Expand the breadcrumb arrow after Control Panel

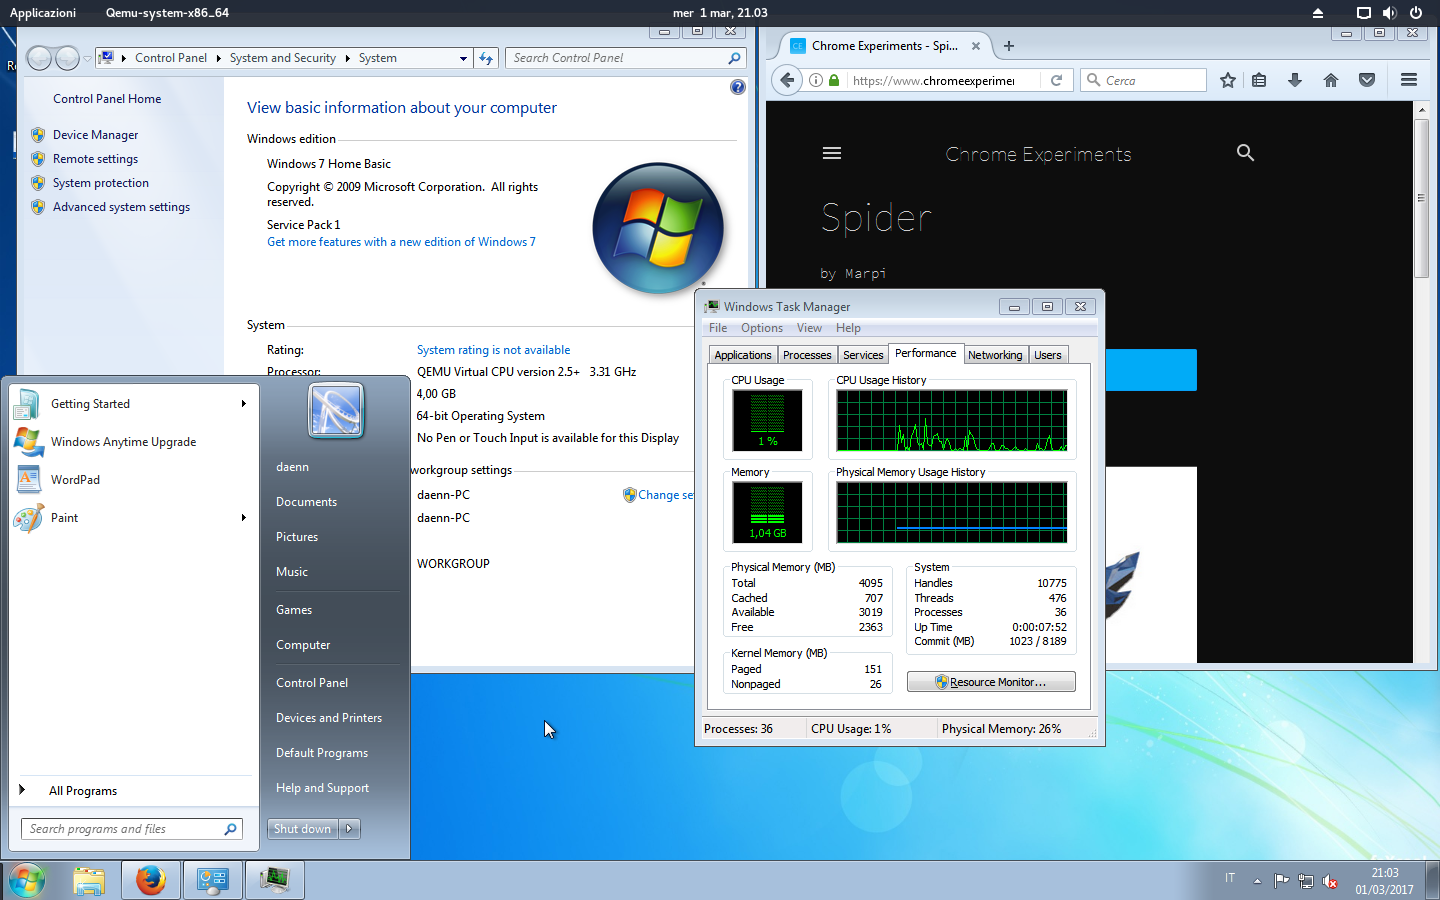tap(218, 58)
